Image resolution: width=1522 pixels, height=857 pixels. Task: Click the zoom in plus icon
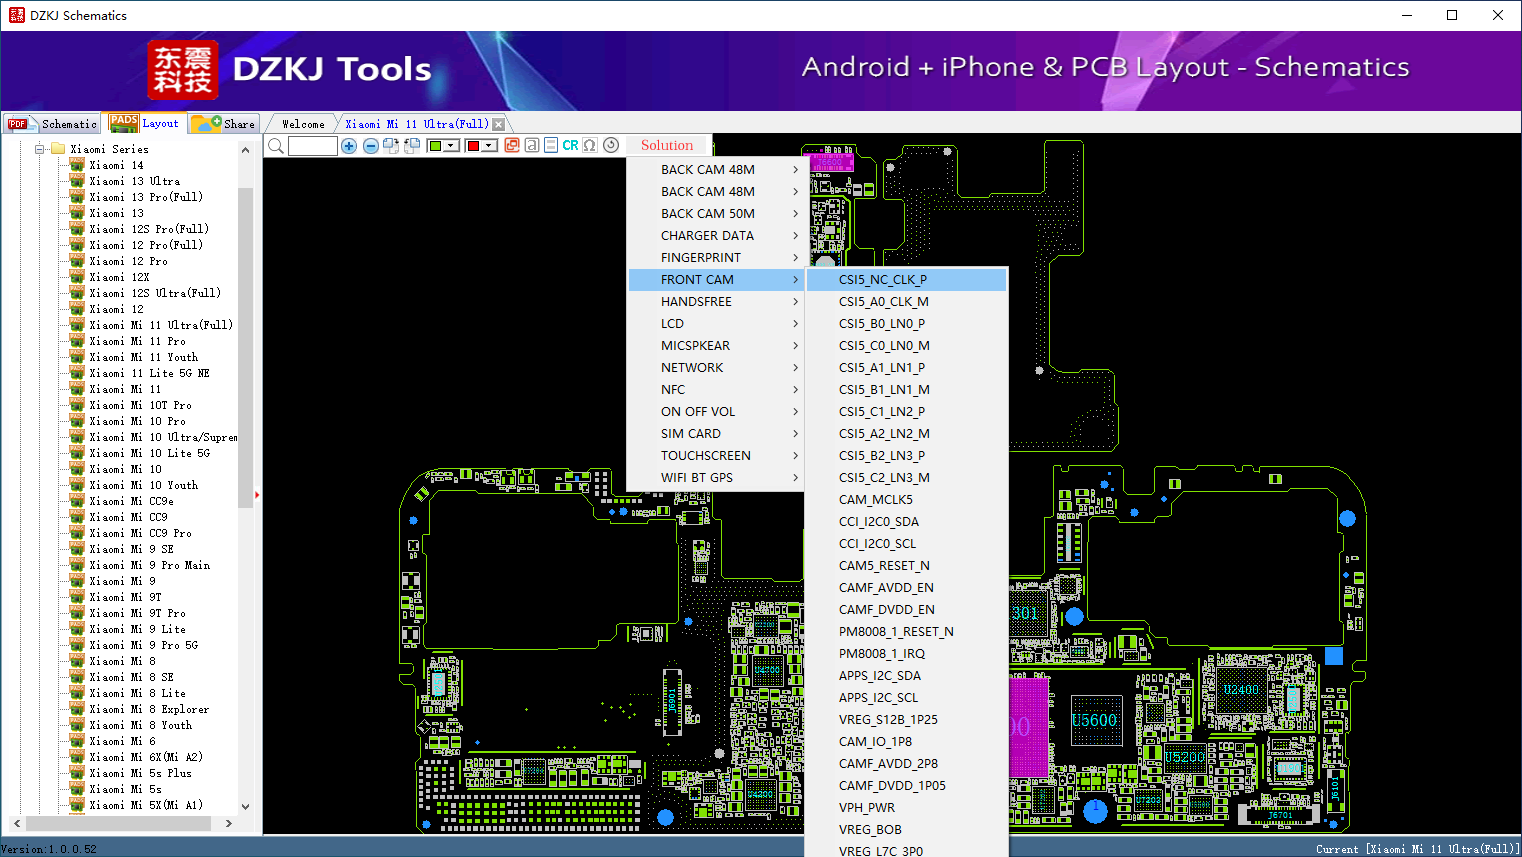349,146
